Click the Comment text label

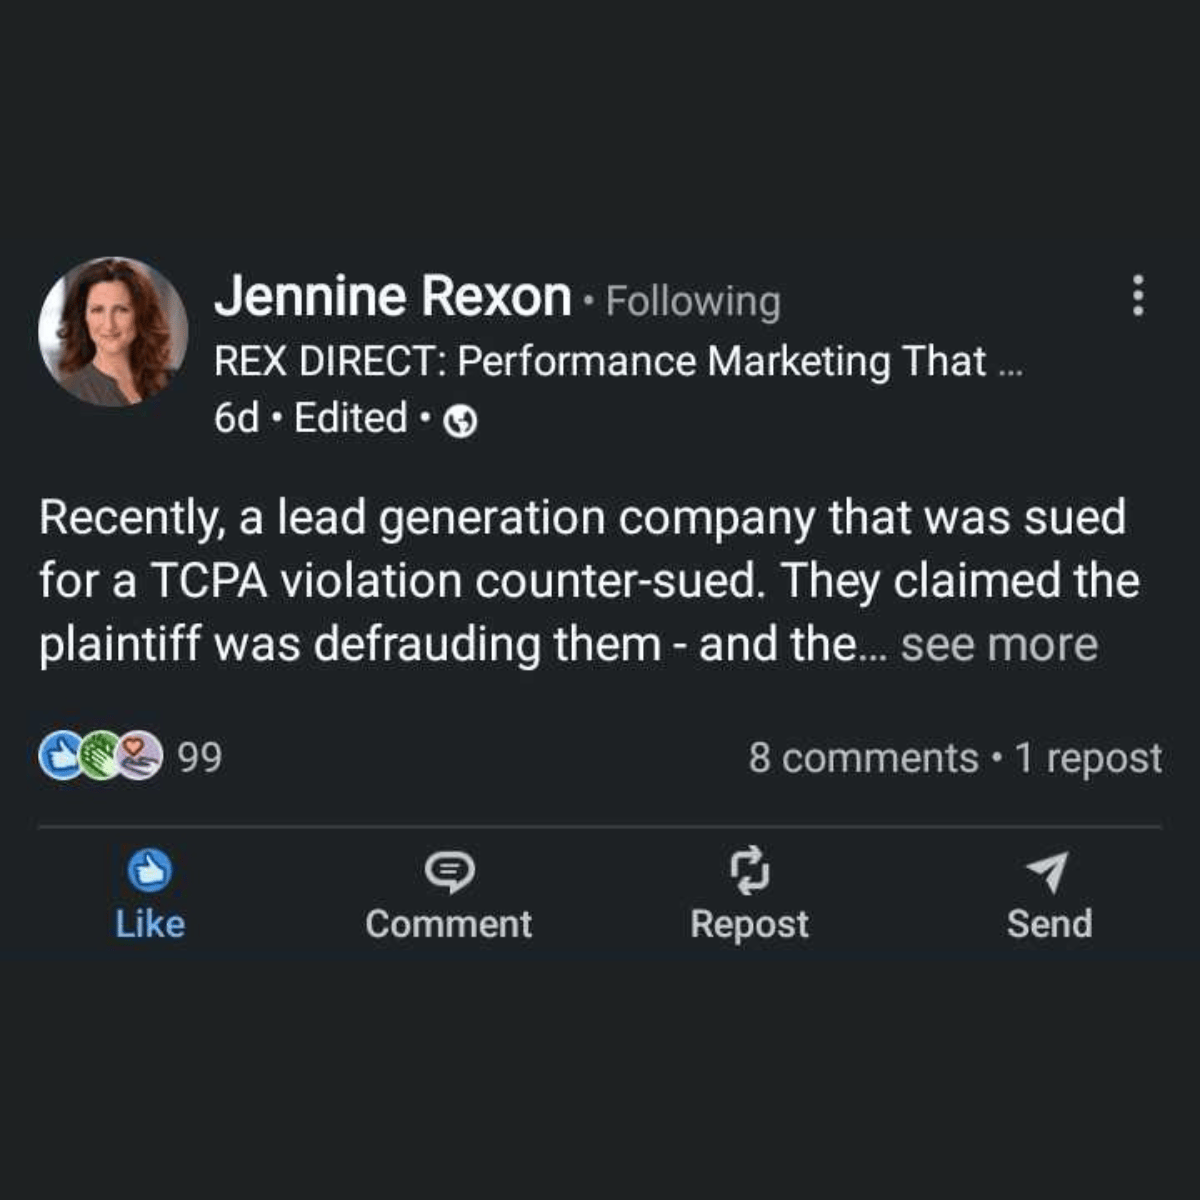(449, 924)
